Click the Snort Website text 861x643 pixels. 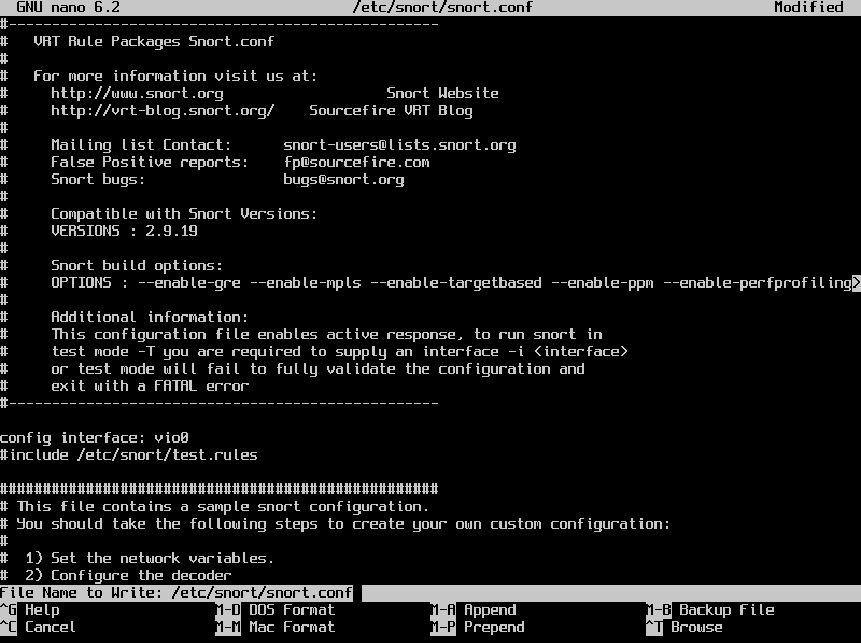(x=443, y=93)
